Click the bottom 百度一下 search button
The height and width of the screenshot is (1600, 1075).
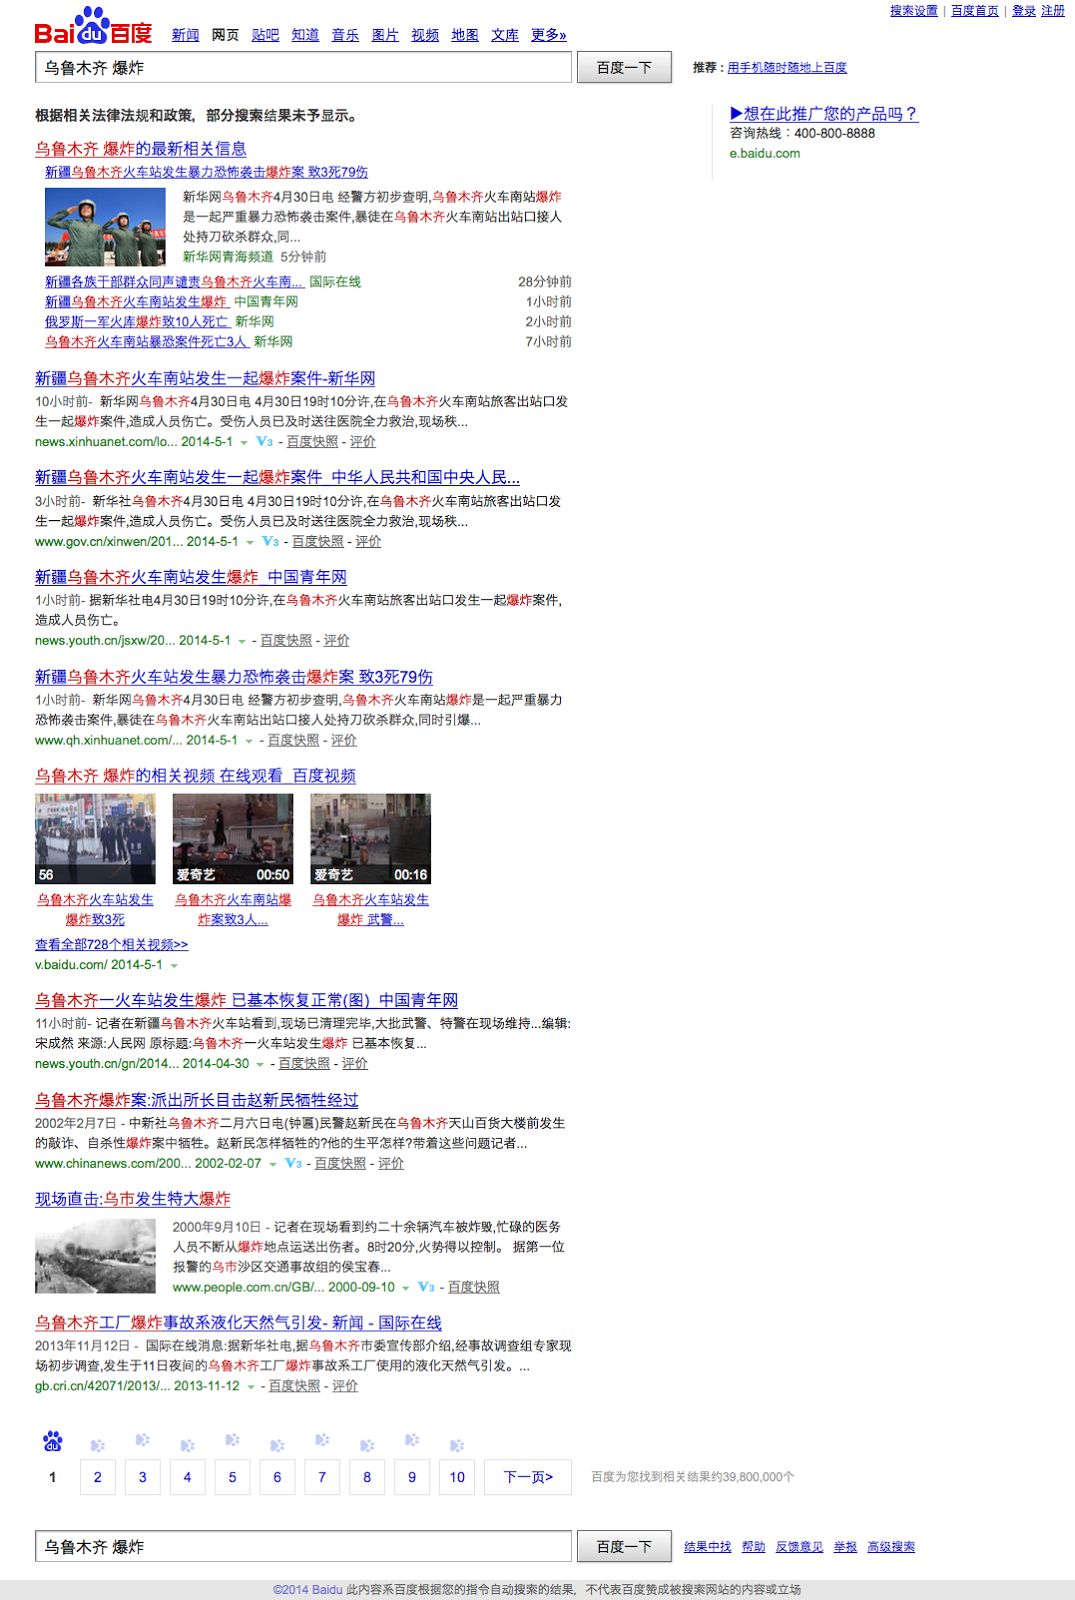tap(624, 1546)
